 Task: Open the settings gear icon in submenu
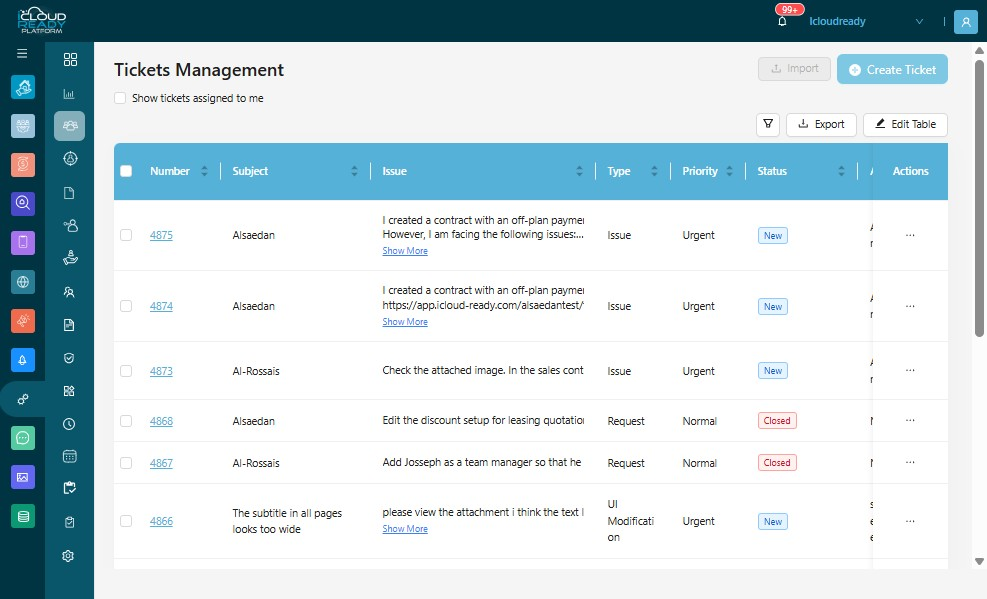pos(69,556)
